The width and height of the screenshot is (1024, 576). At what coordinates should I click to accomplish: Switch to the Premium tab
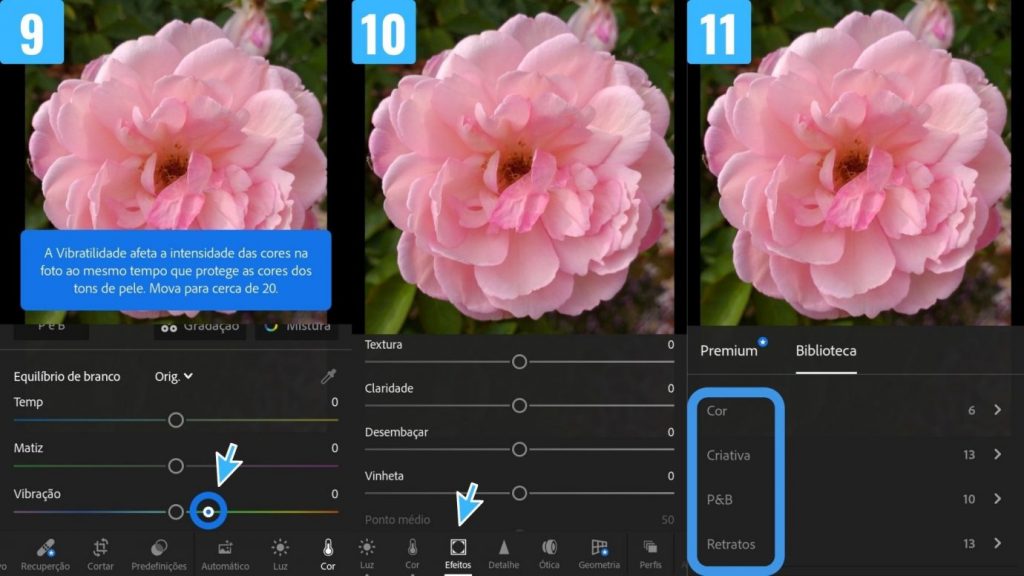point(729,351)
